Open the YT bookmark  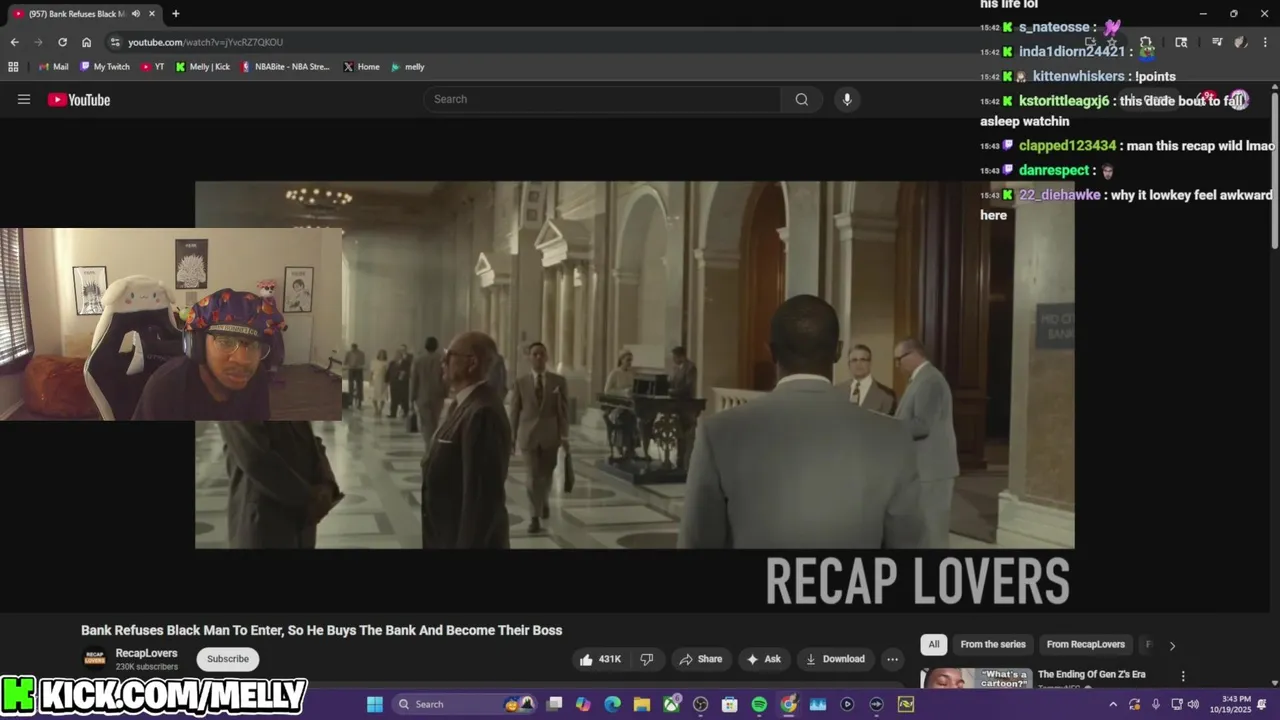pos(153,67)
